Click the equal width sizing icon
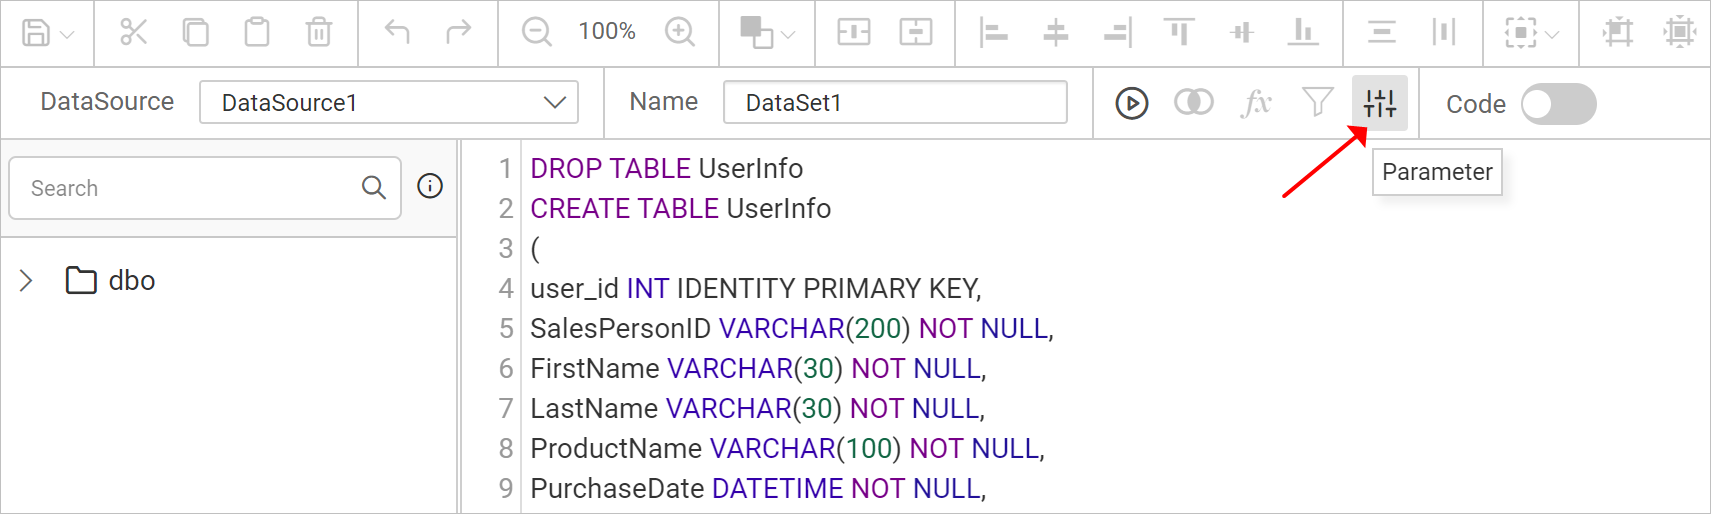Screen dimensions: 1711x514 tap(854, 32)
